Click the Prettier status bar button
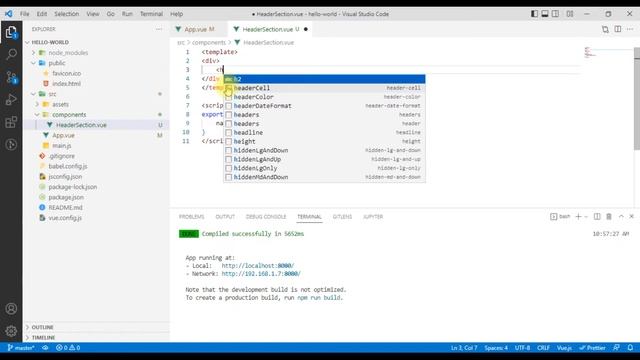 pyautogui.click(x=592, y=348)
